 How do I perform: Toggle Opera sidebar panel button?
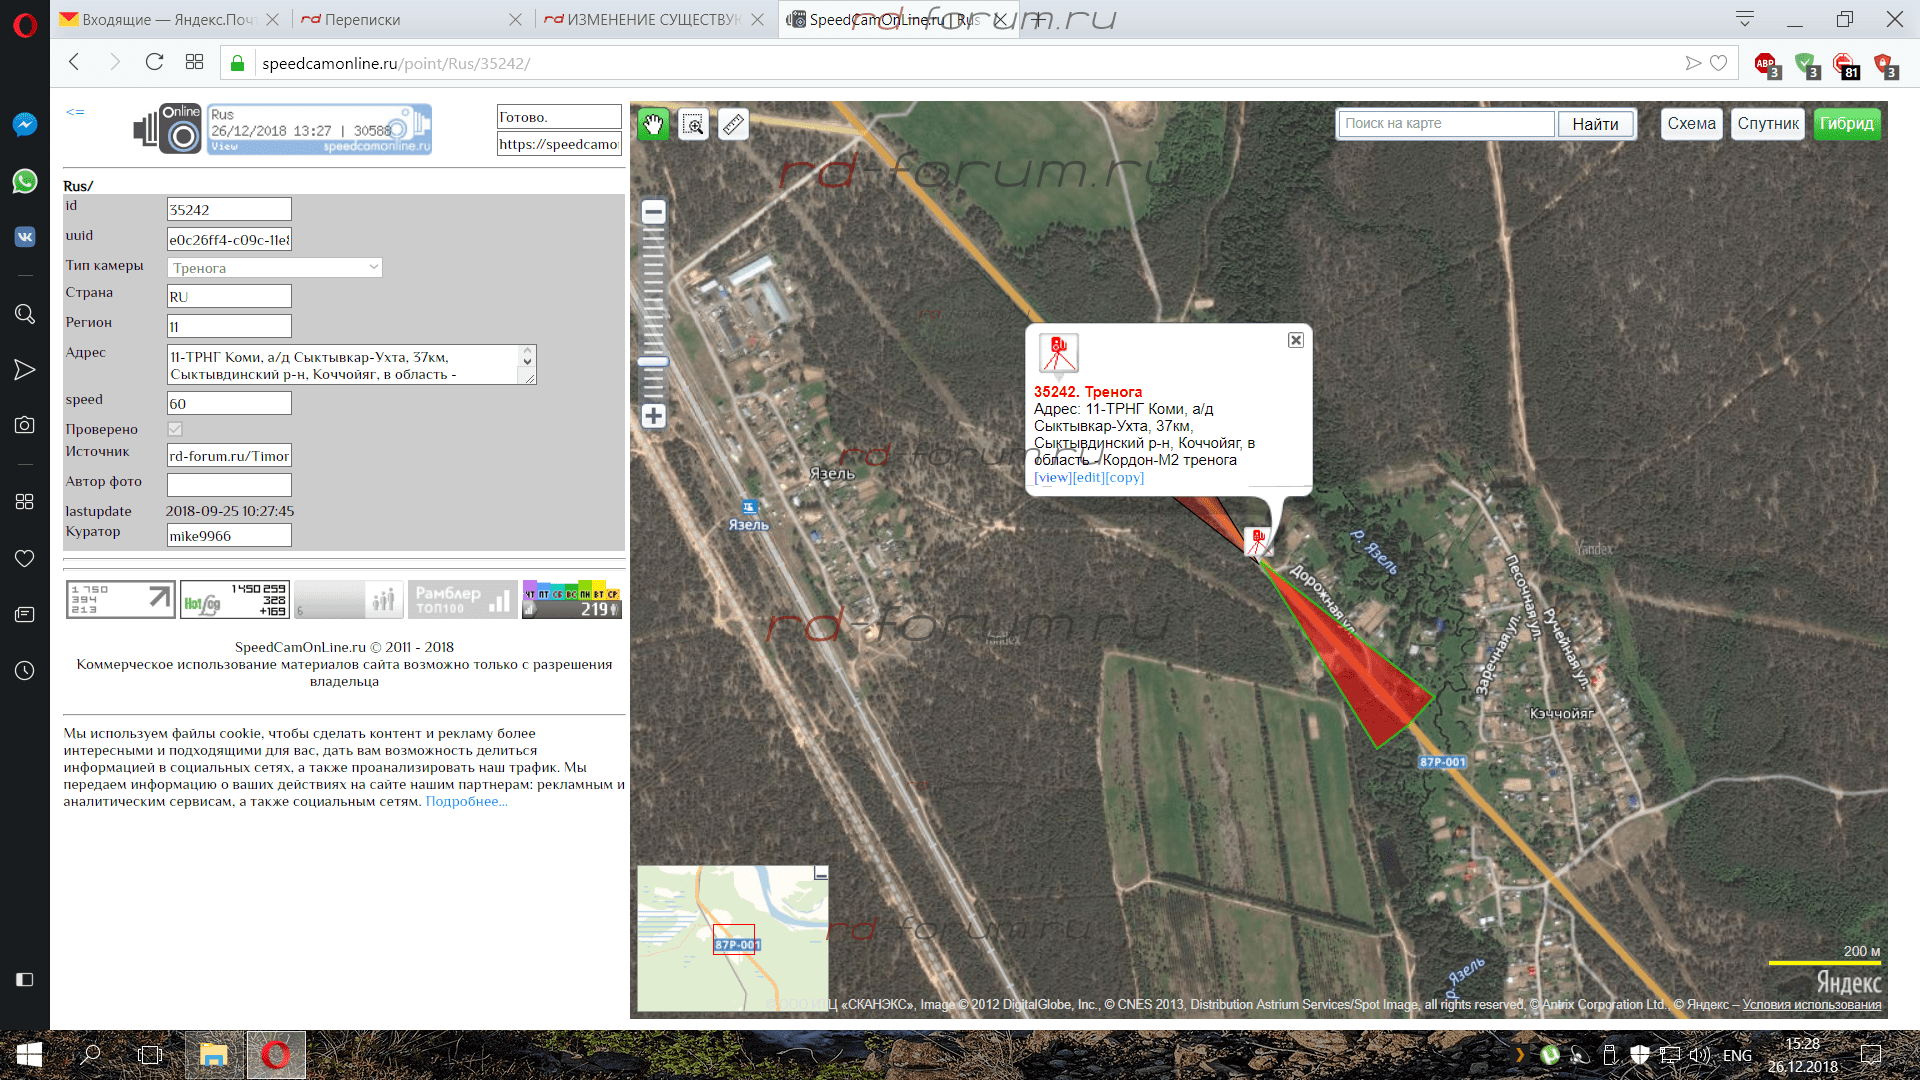coord(25,979)
